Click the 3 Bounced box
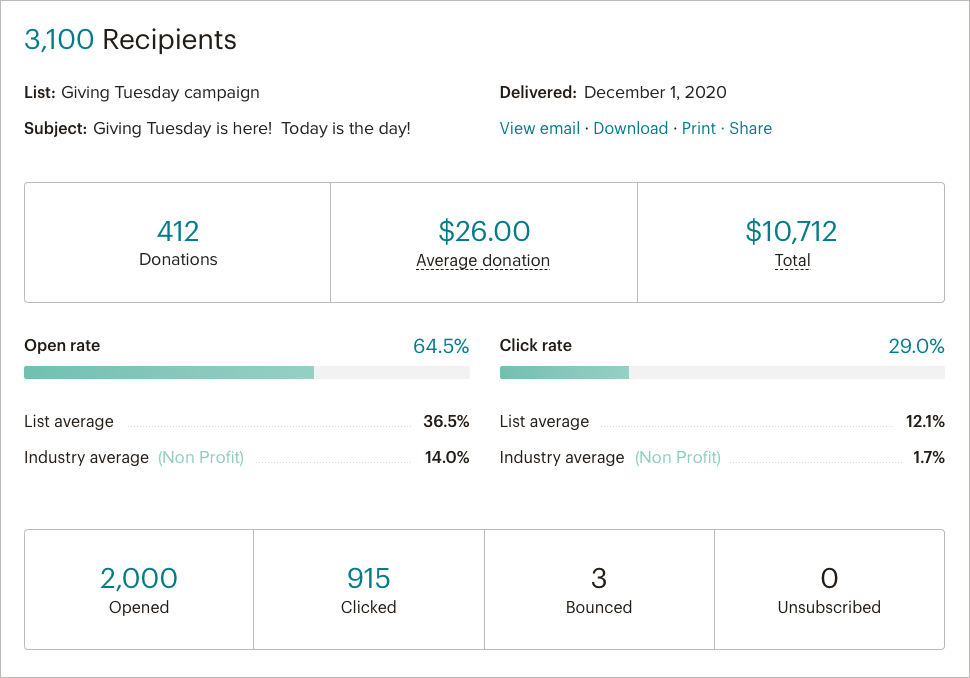The width and height of the screenshot is (970, 678). click(599, 589)
